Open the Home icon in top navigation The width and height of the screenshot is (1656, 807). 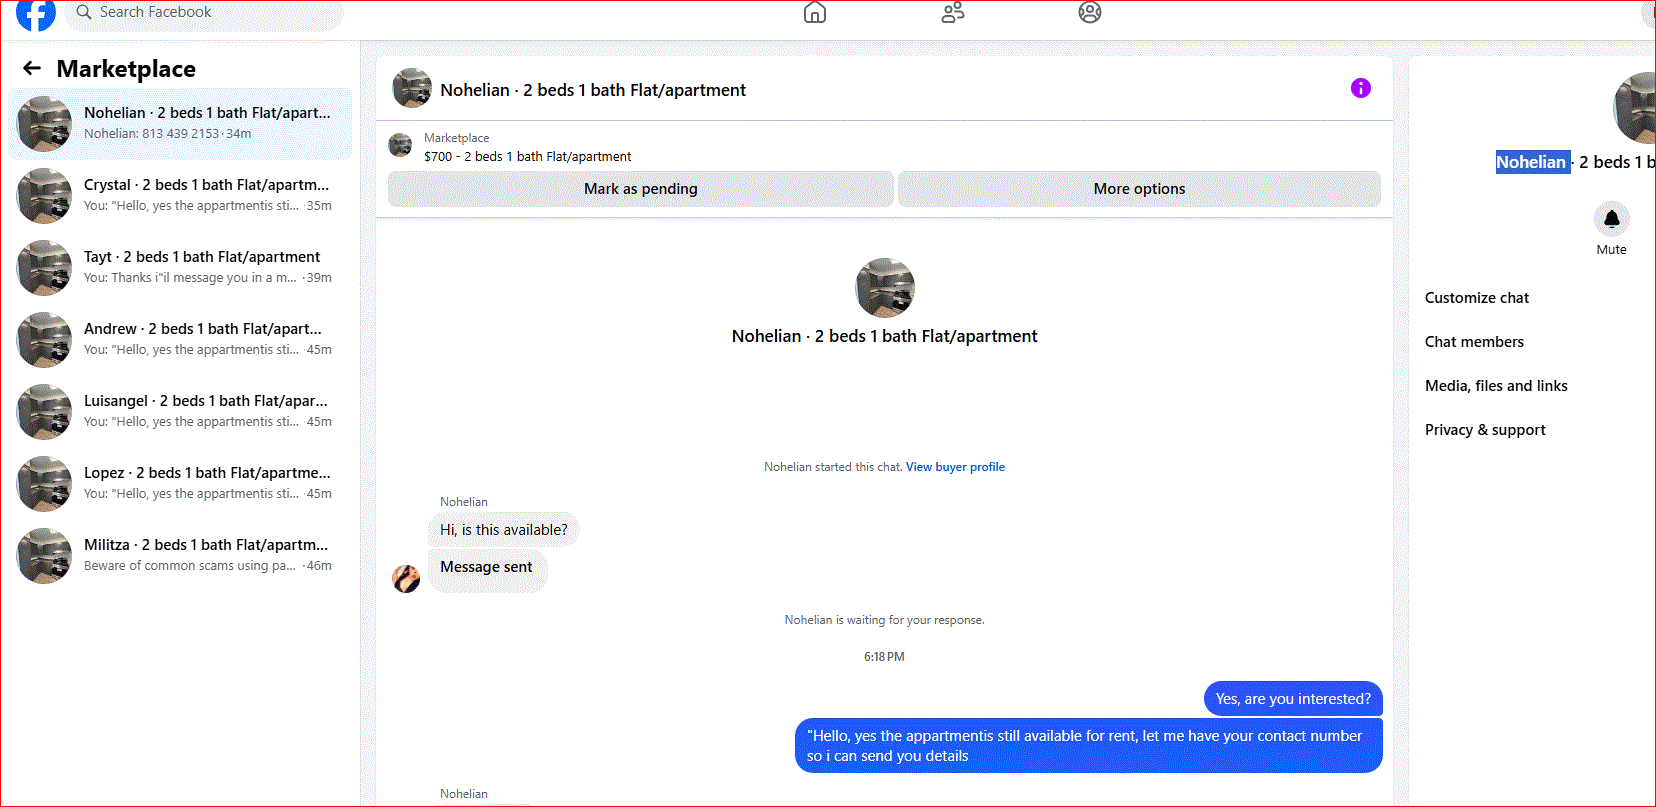pyautogui.click(x=815, y=12)
